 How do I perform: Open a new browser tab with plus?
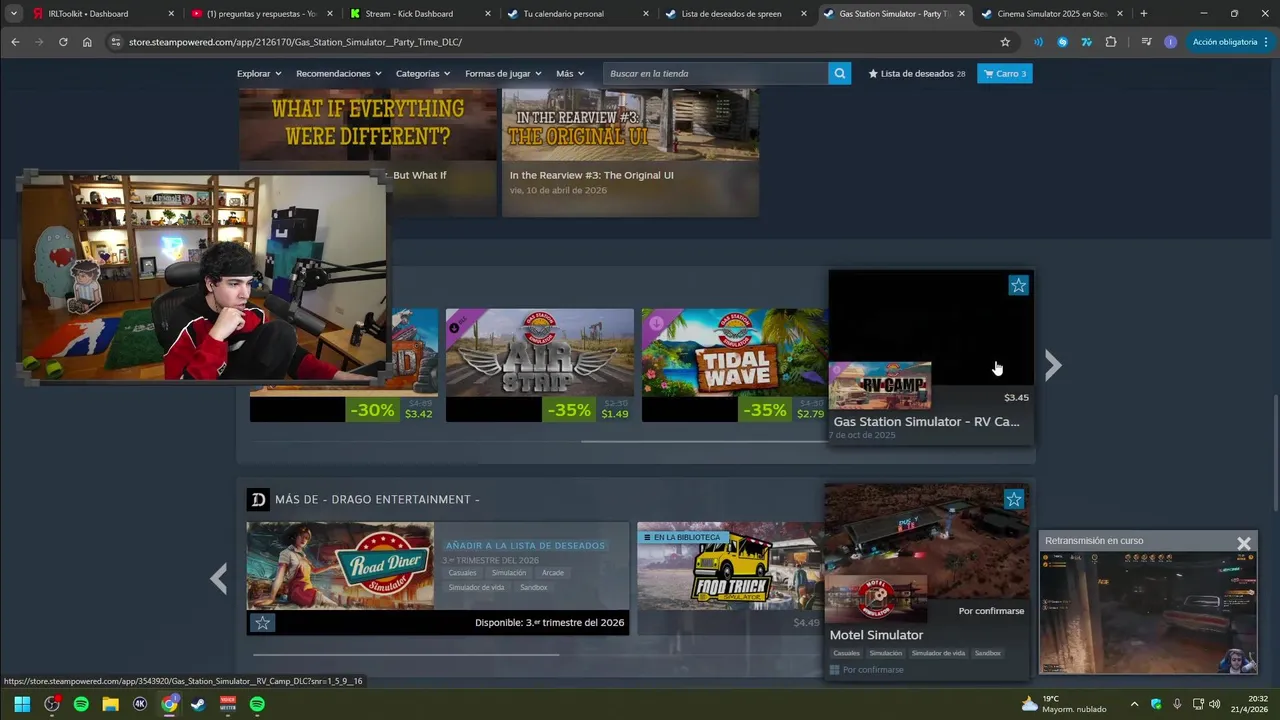1143,14
